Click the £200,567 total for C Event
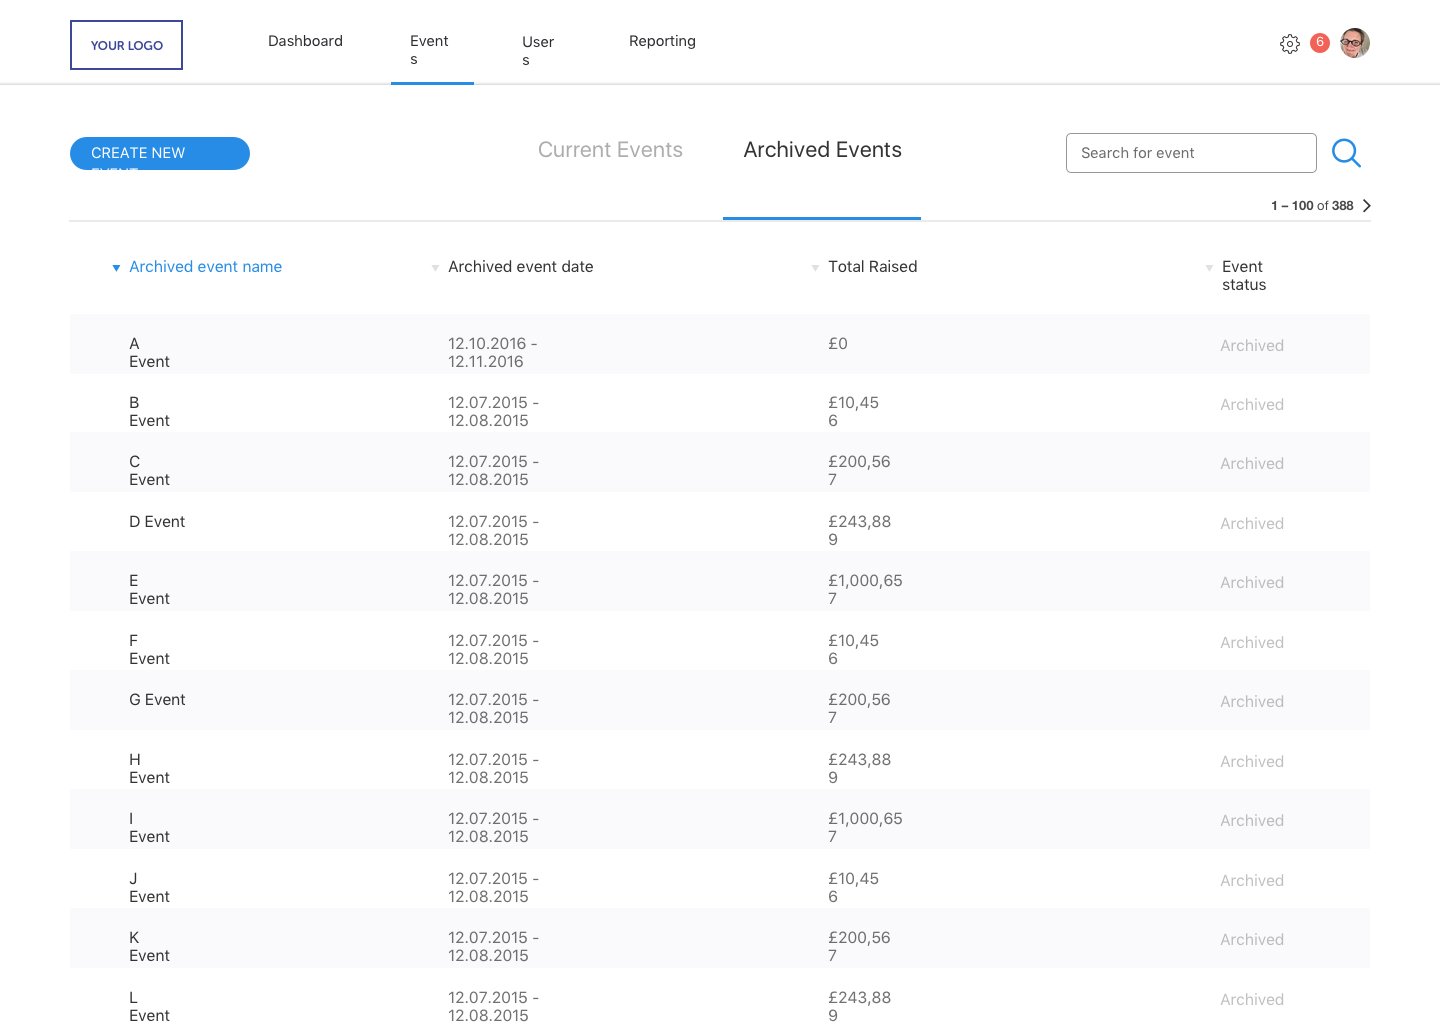The width and height of the screenshot is (1440, 1024). click(x=859, y=471)
